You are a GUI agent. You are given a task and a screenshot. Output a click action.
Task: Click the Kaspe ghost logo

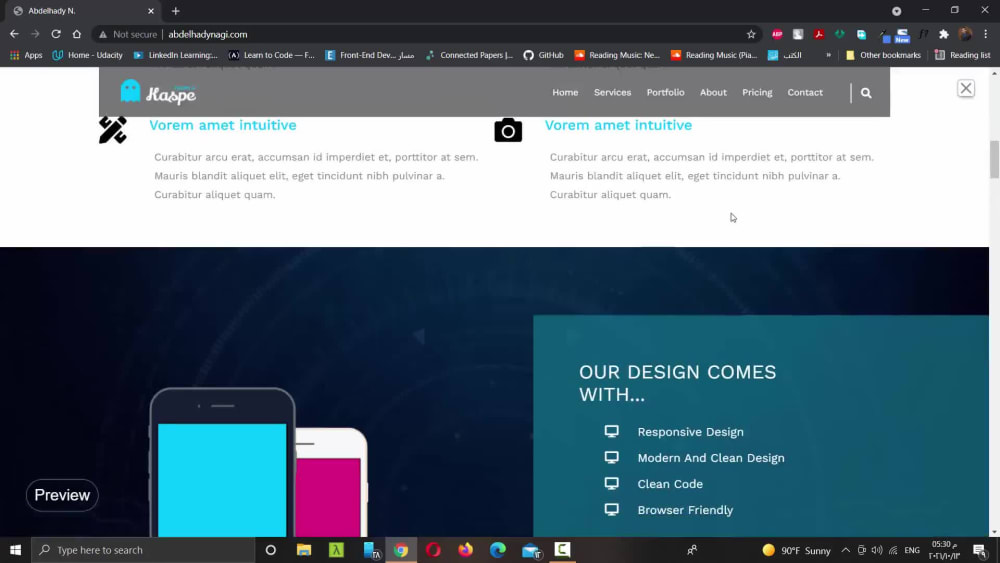pos(158,92)
